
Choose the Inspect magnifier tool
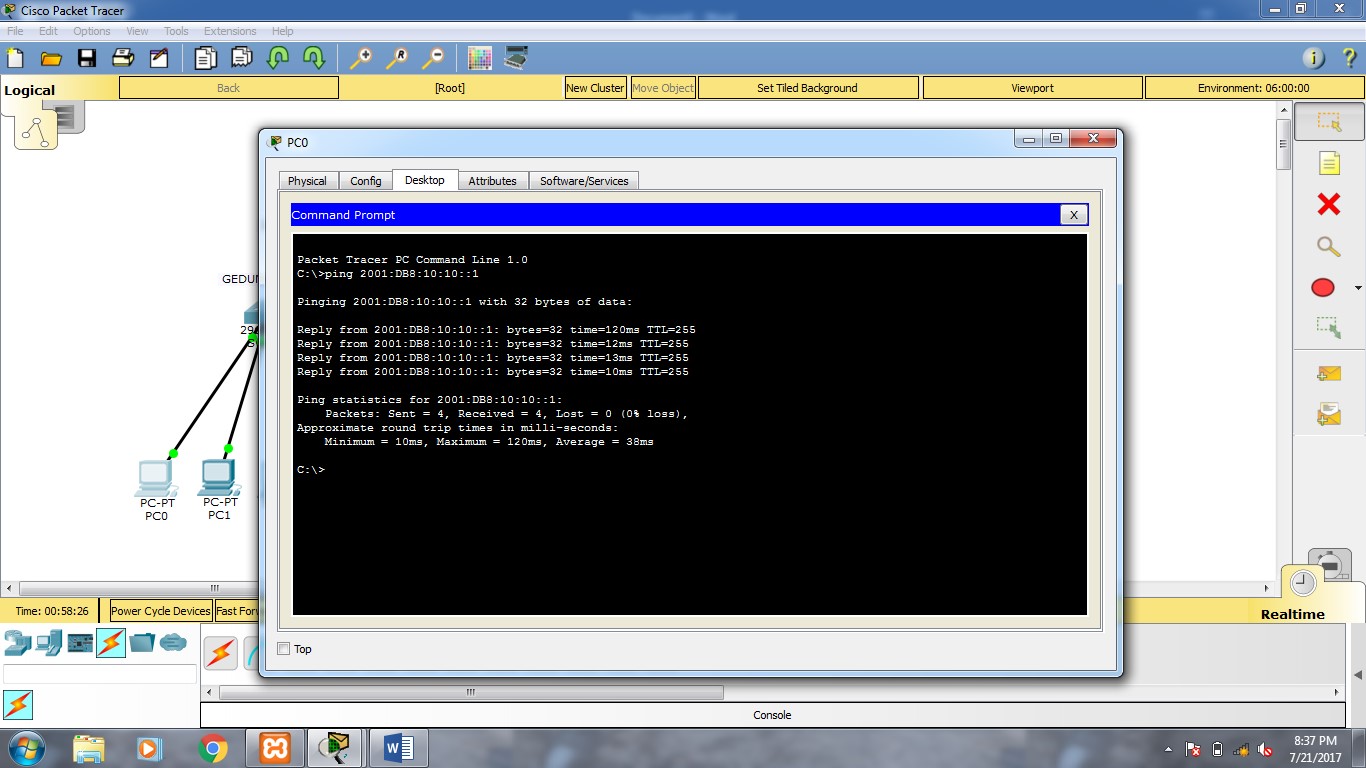click(1328, 246)
